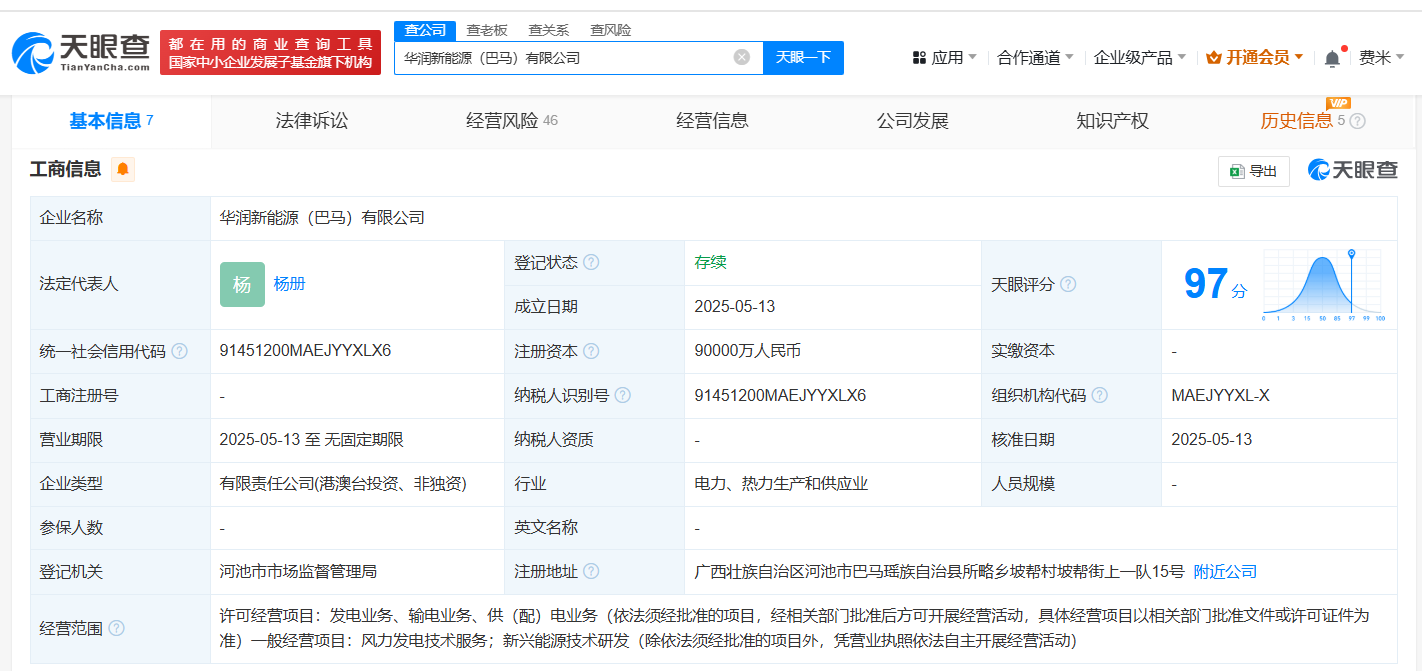Click the 开通会员 crown icon
The height and width of the screenshot is (671, 1422).
click(1216, 57)
